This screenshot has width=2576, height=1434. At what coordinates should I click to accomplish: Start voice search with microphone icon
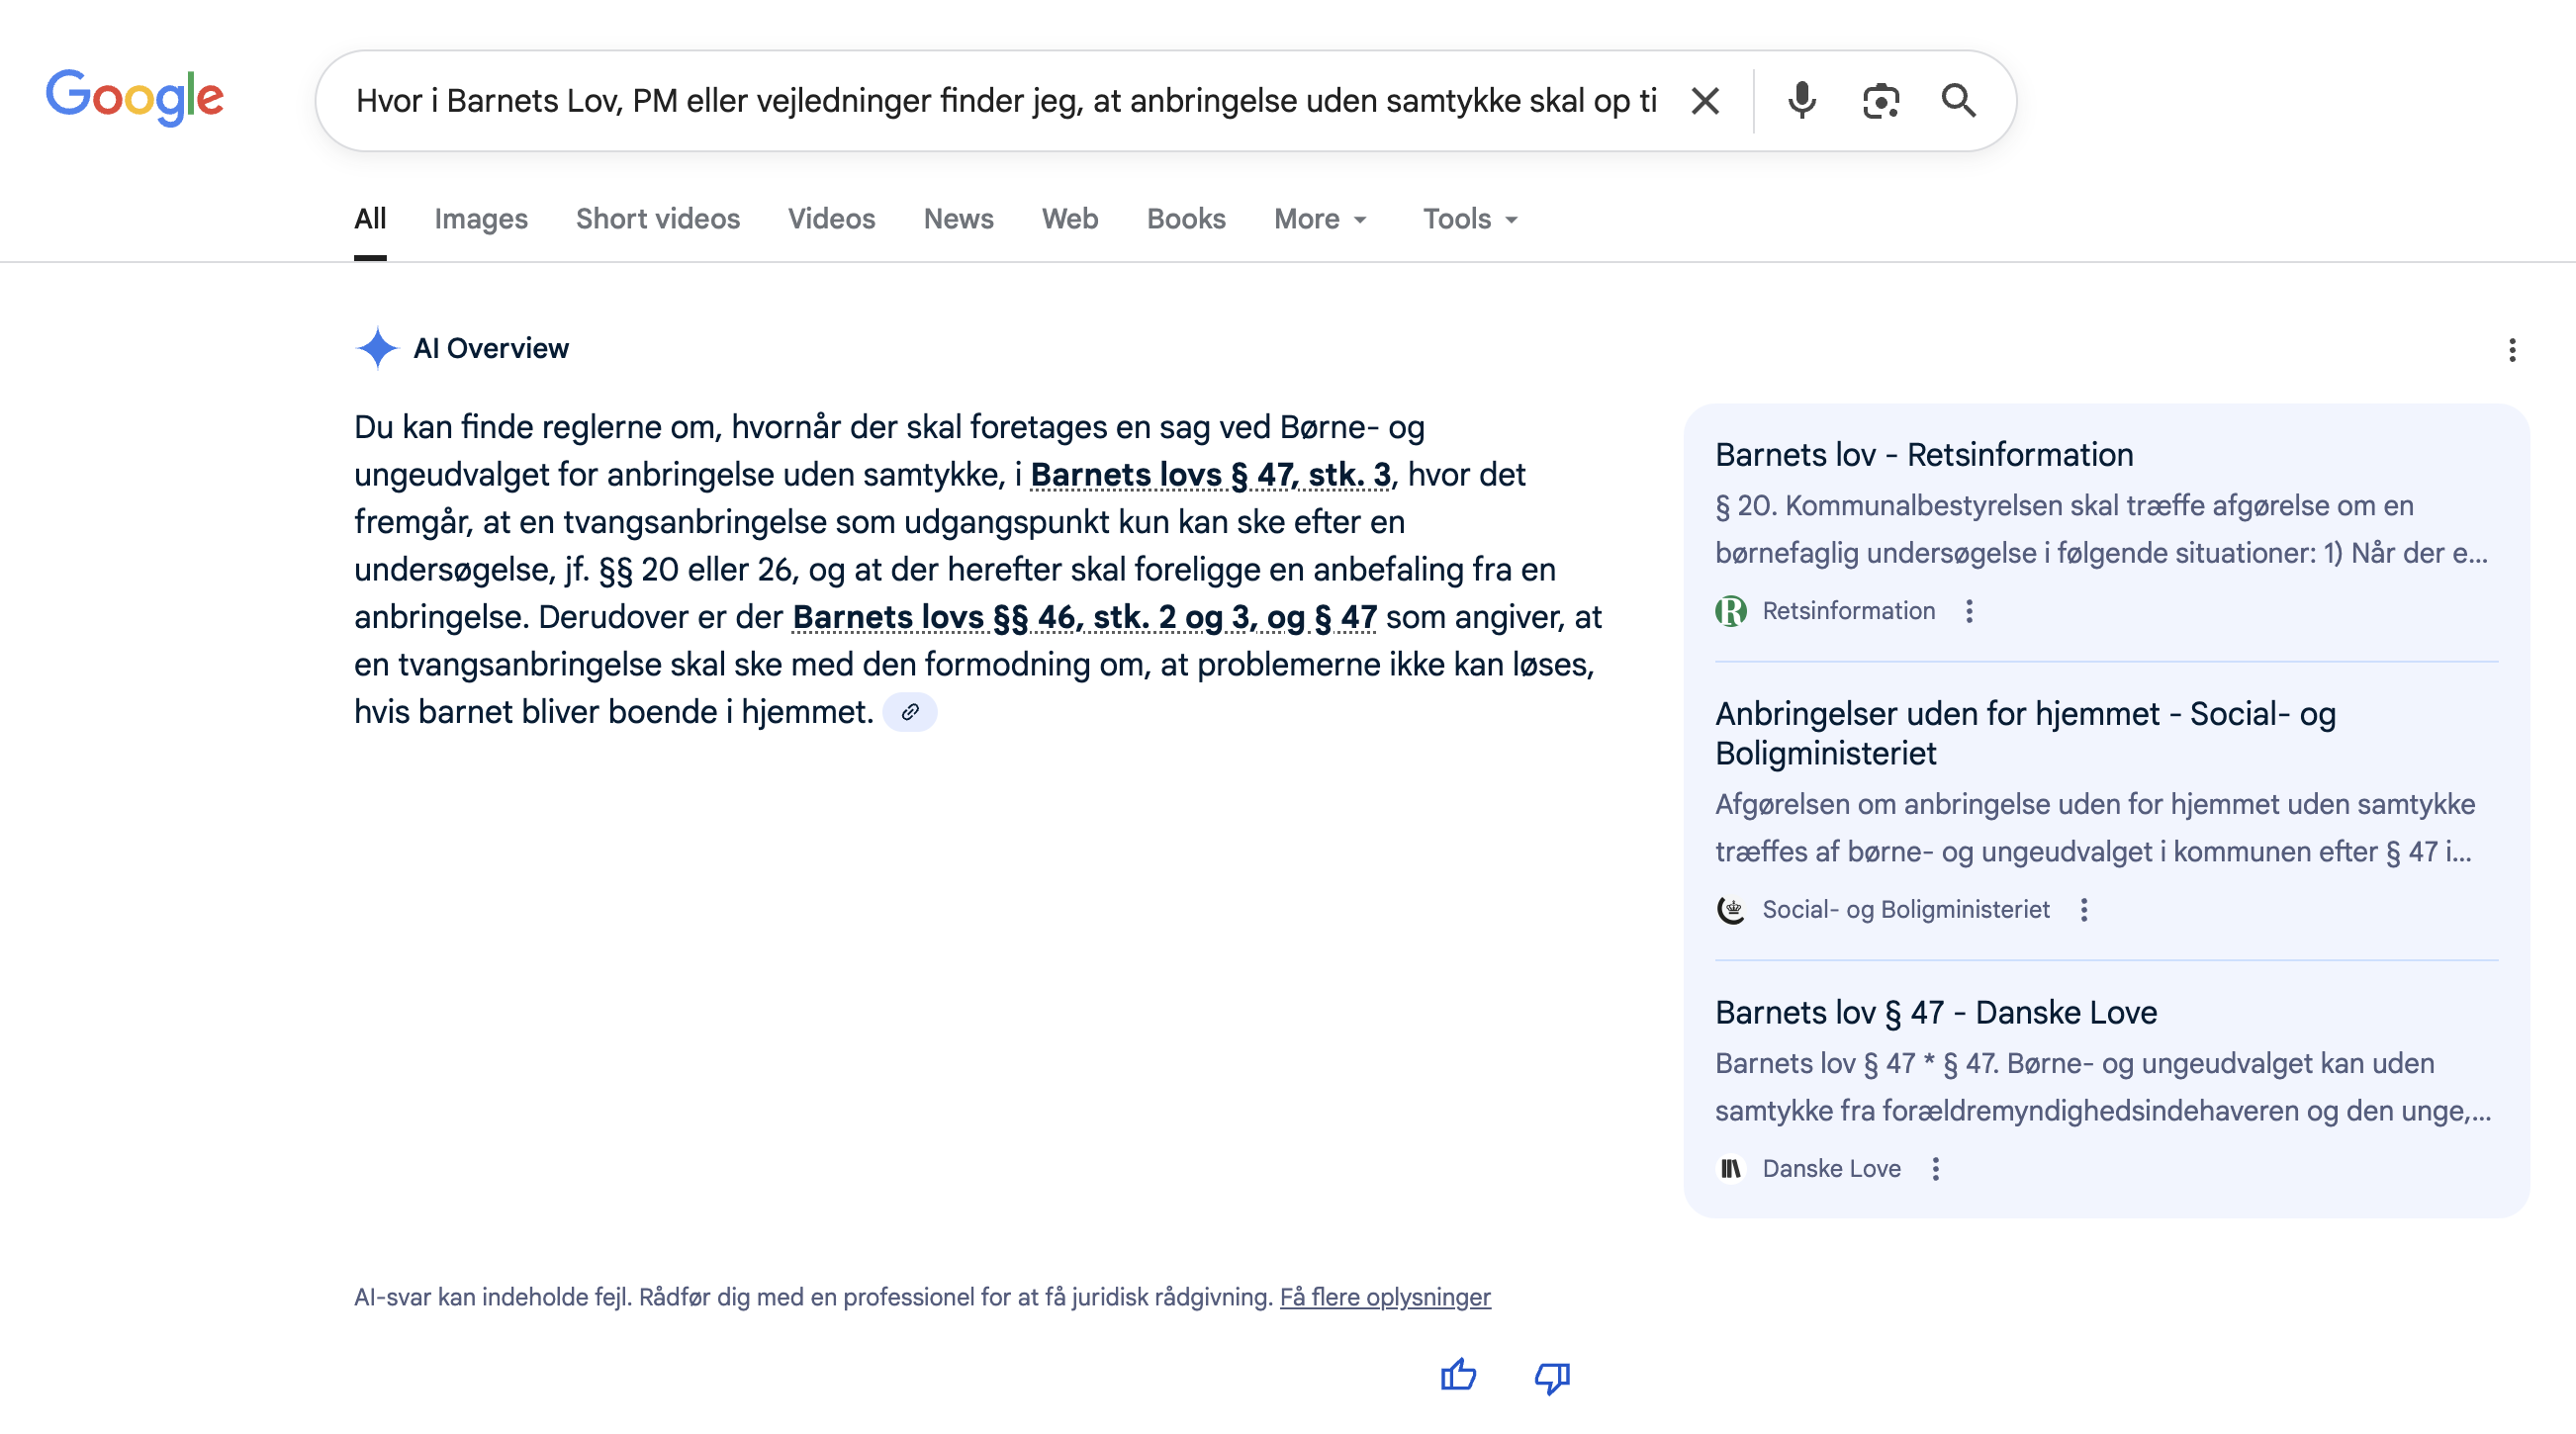click(x=1801, y=101)
